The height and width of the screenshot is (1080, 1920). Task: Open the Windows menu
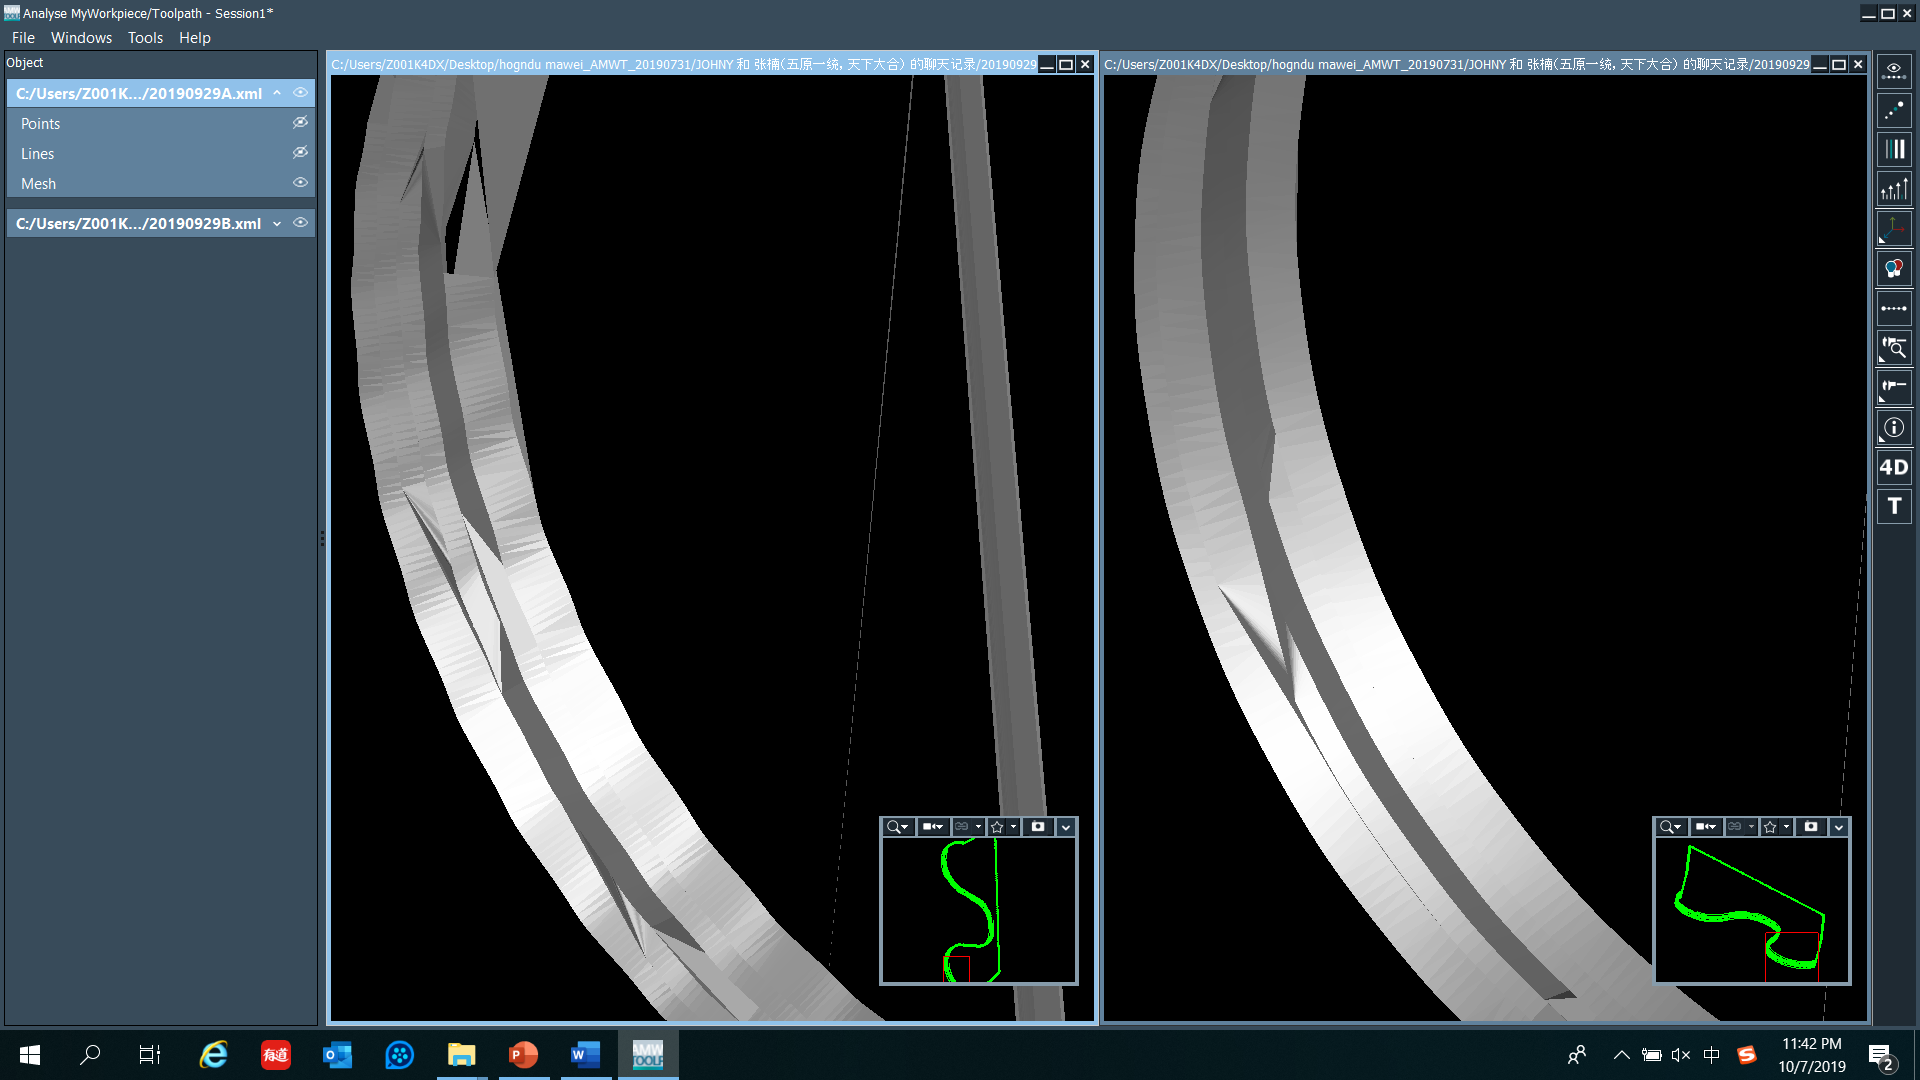point(81,37)
